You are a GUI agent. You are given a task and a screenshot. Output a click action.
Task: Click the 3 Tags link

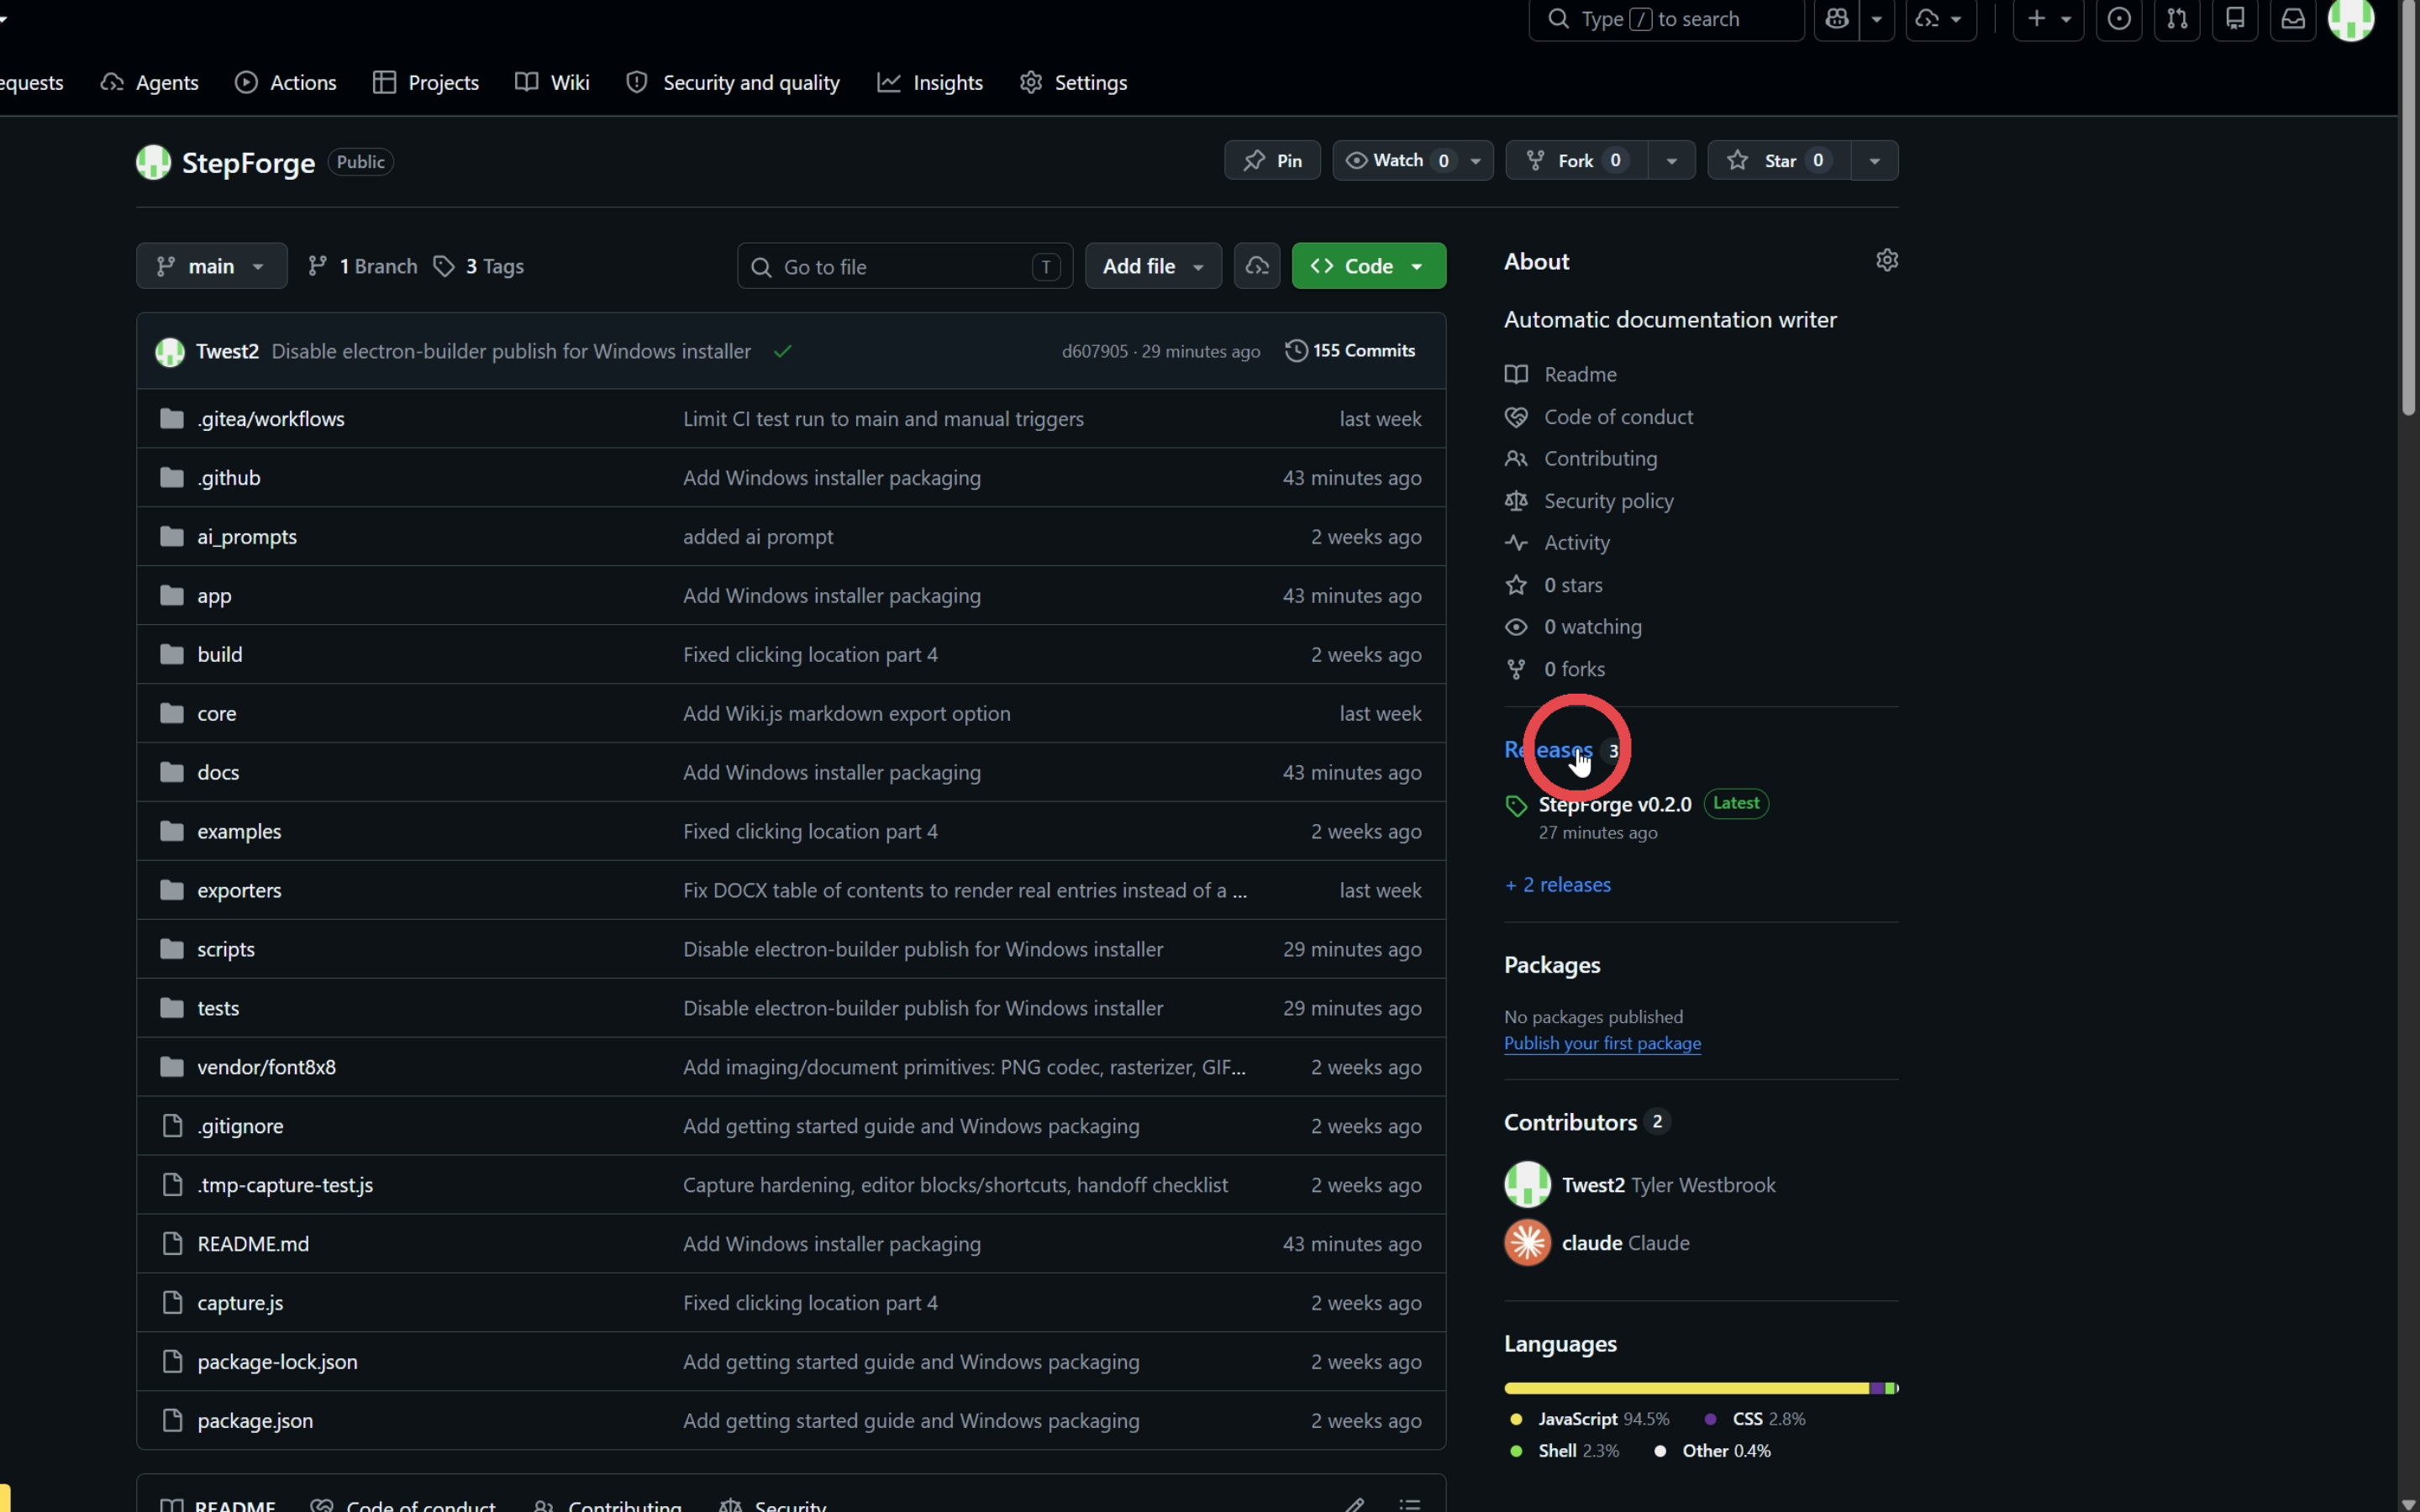[x=479, y=266]
